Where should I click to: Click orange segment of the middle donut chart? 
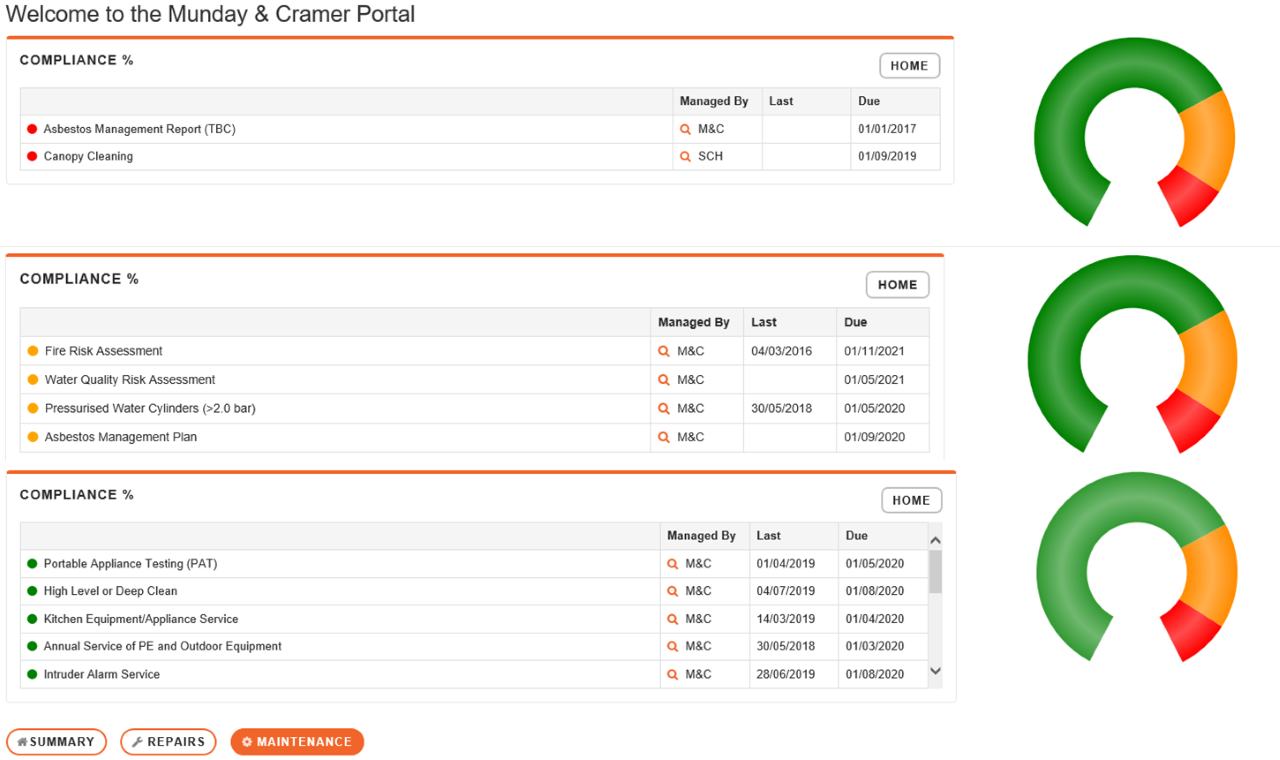point(1210,360)
